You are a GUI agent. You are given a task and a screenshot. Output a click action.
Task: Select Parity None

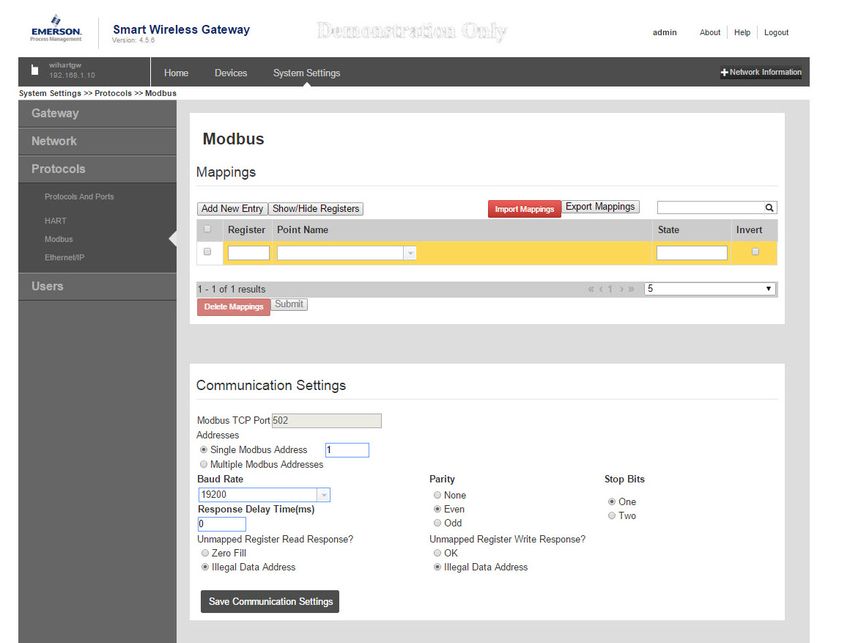pyautogui.click(x=437, y=495)
